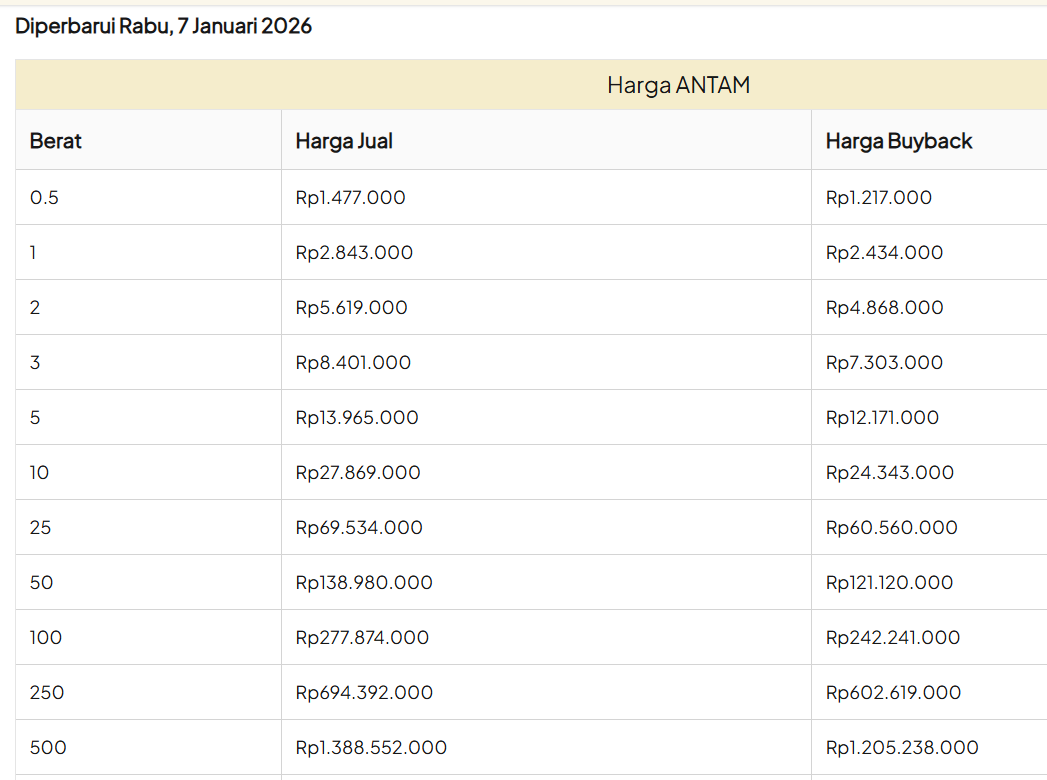
Task: Click the buyback price Rp12.171.000
Action: 882,418
